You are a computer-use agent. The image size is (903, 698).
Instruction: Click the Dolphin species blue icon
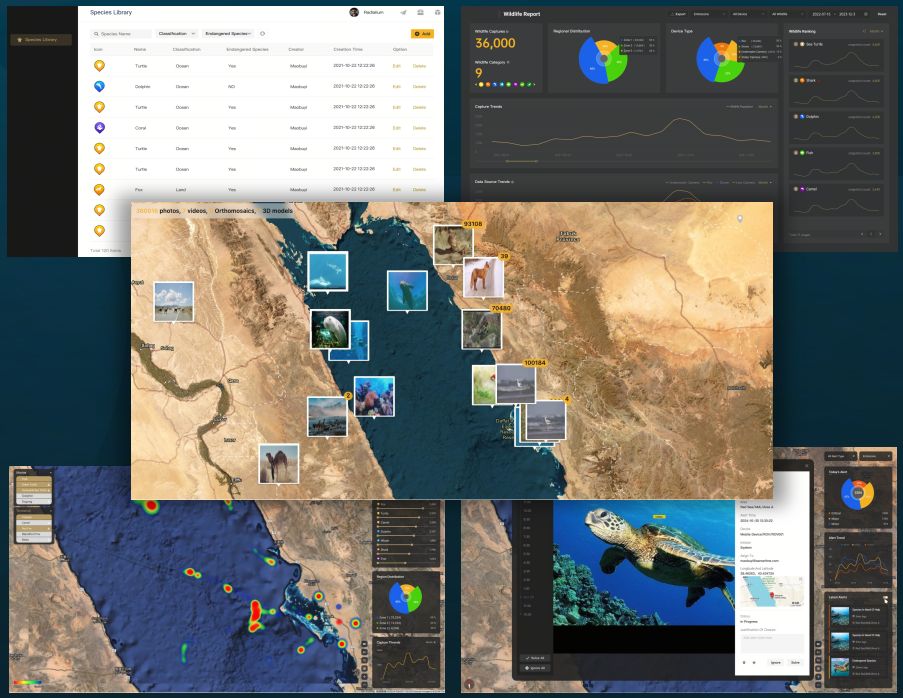(99, 86)
